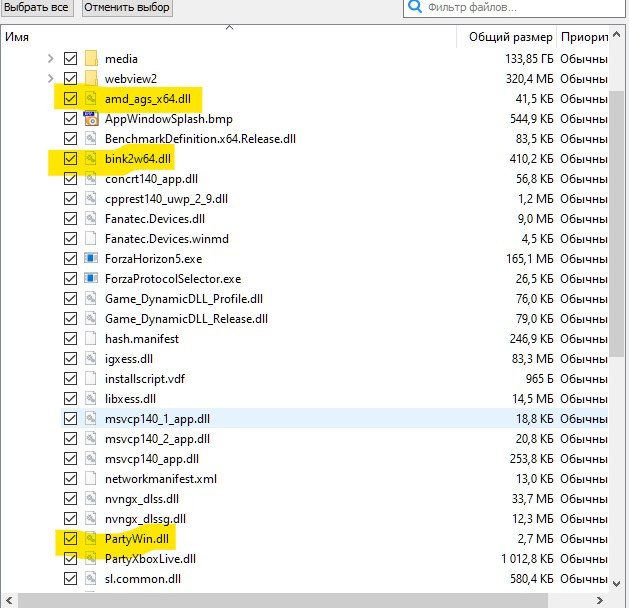The image size is (629, 608).
Task: Click the amd_ags_x64.dll file icon
Action: point(91,99)
